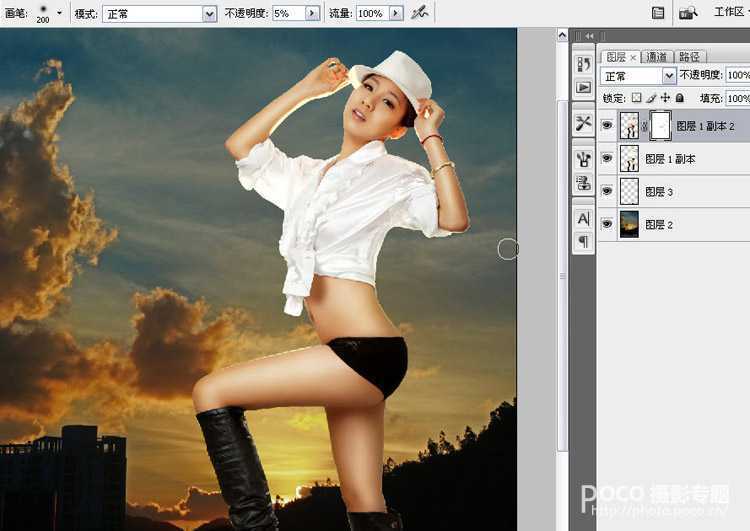Switch to the 路径 paths tab
The image size is (750, 531).
(x=689, y=57)
